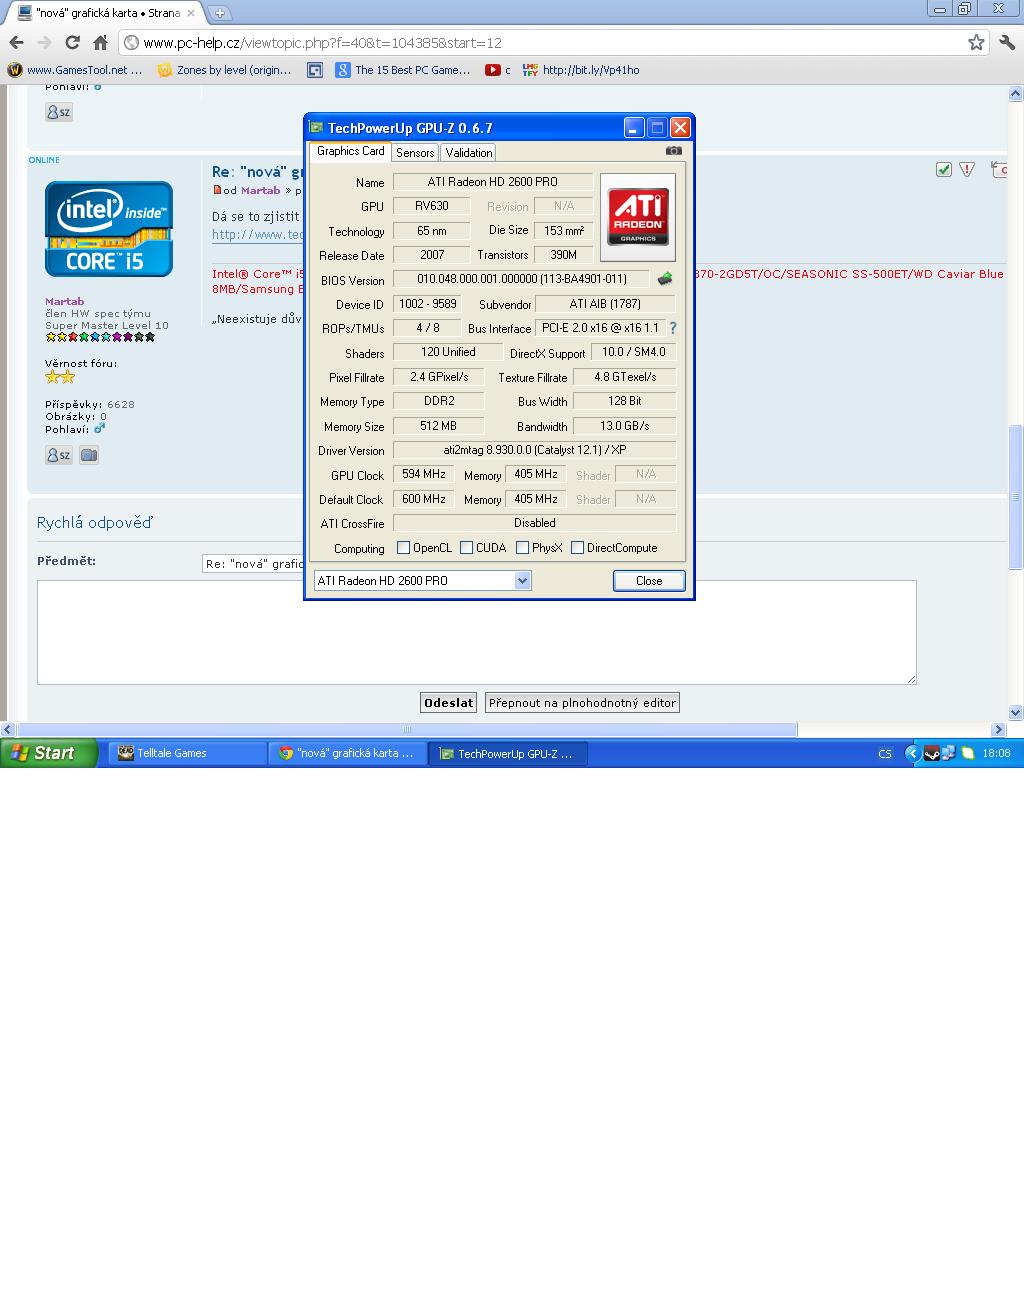Select the GPU Clock 594 MHz value

(424, 474)
